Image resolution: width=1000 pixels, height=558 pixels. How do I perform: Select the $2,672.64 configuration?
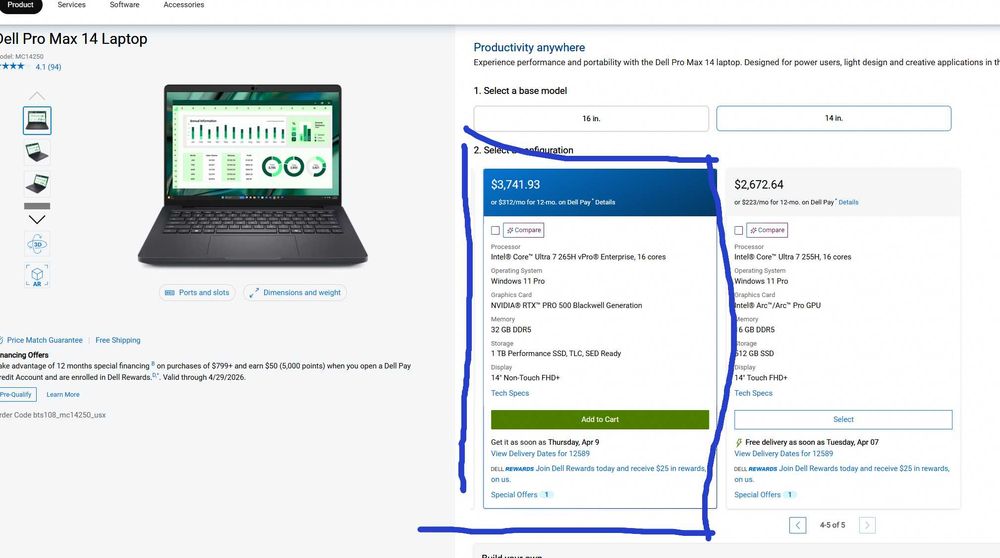843,420
